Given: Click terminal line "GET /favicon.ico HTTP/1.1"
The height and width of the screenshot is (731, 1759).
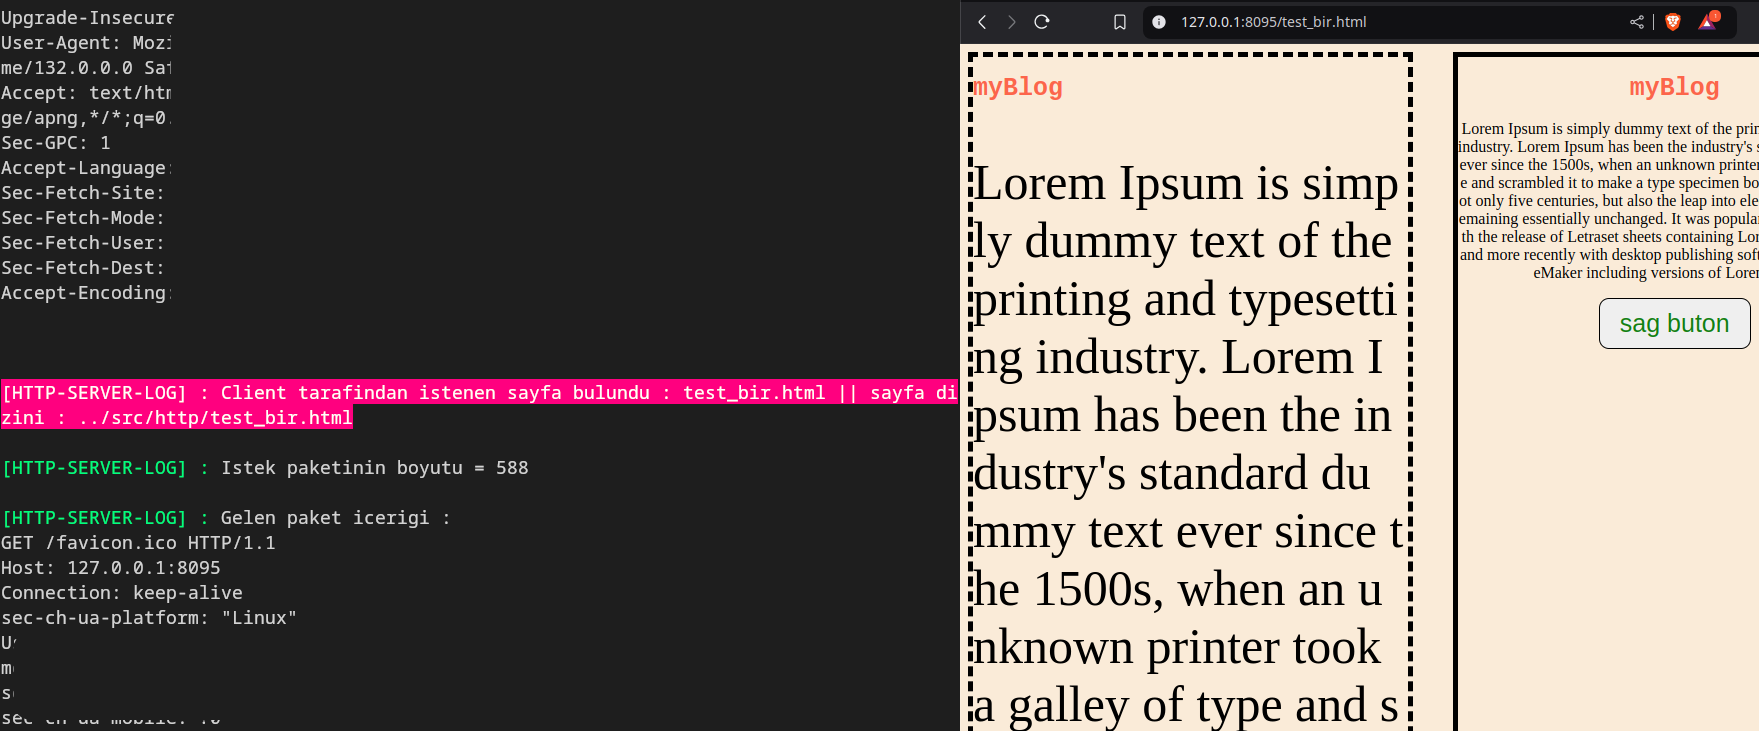Looking at the screenshot, I should (138, 543).
